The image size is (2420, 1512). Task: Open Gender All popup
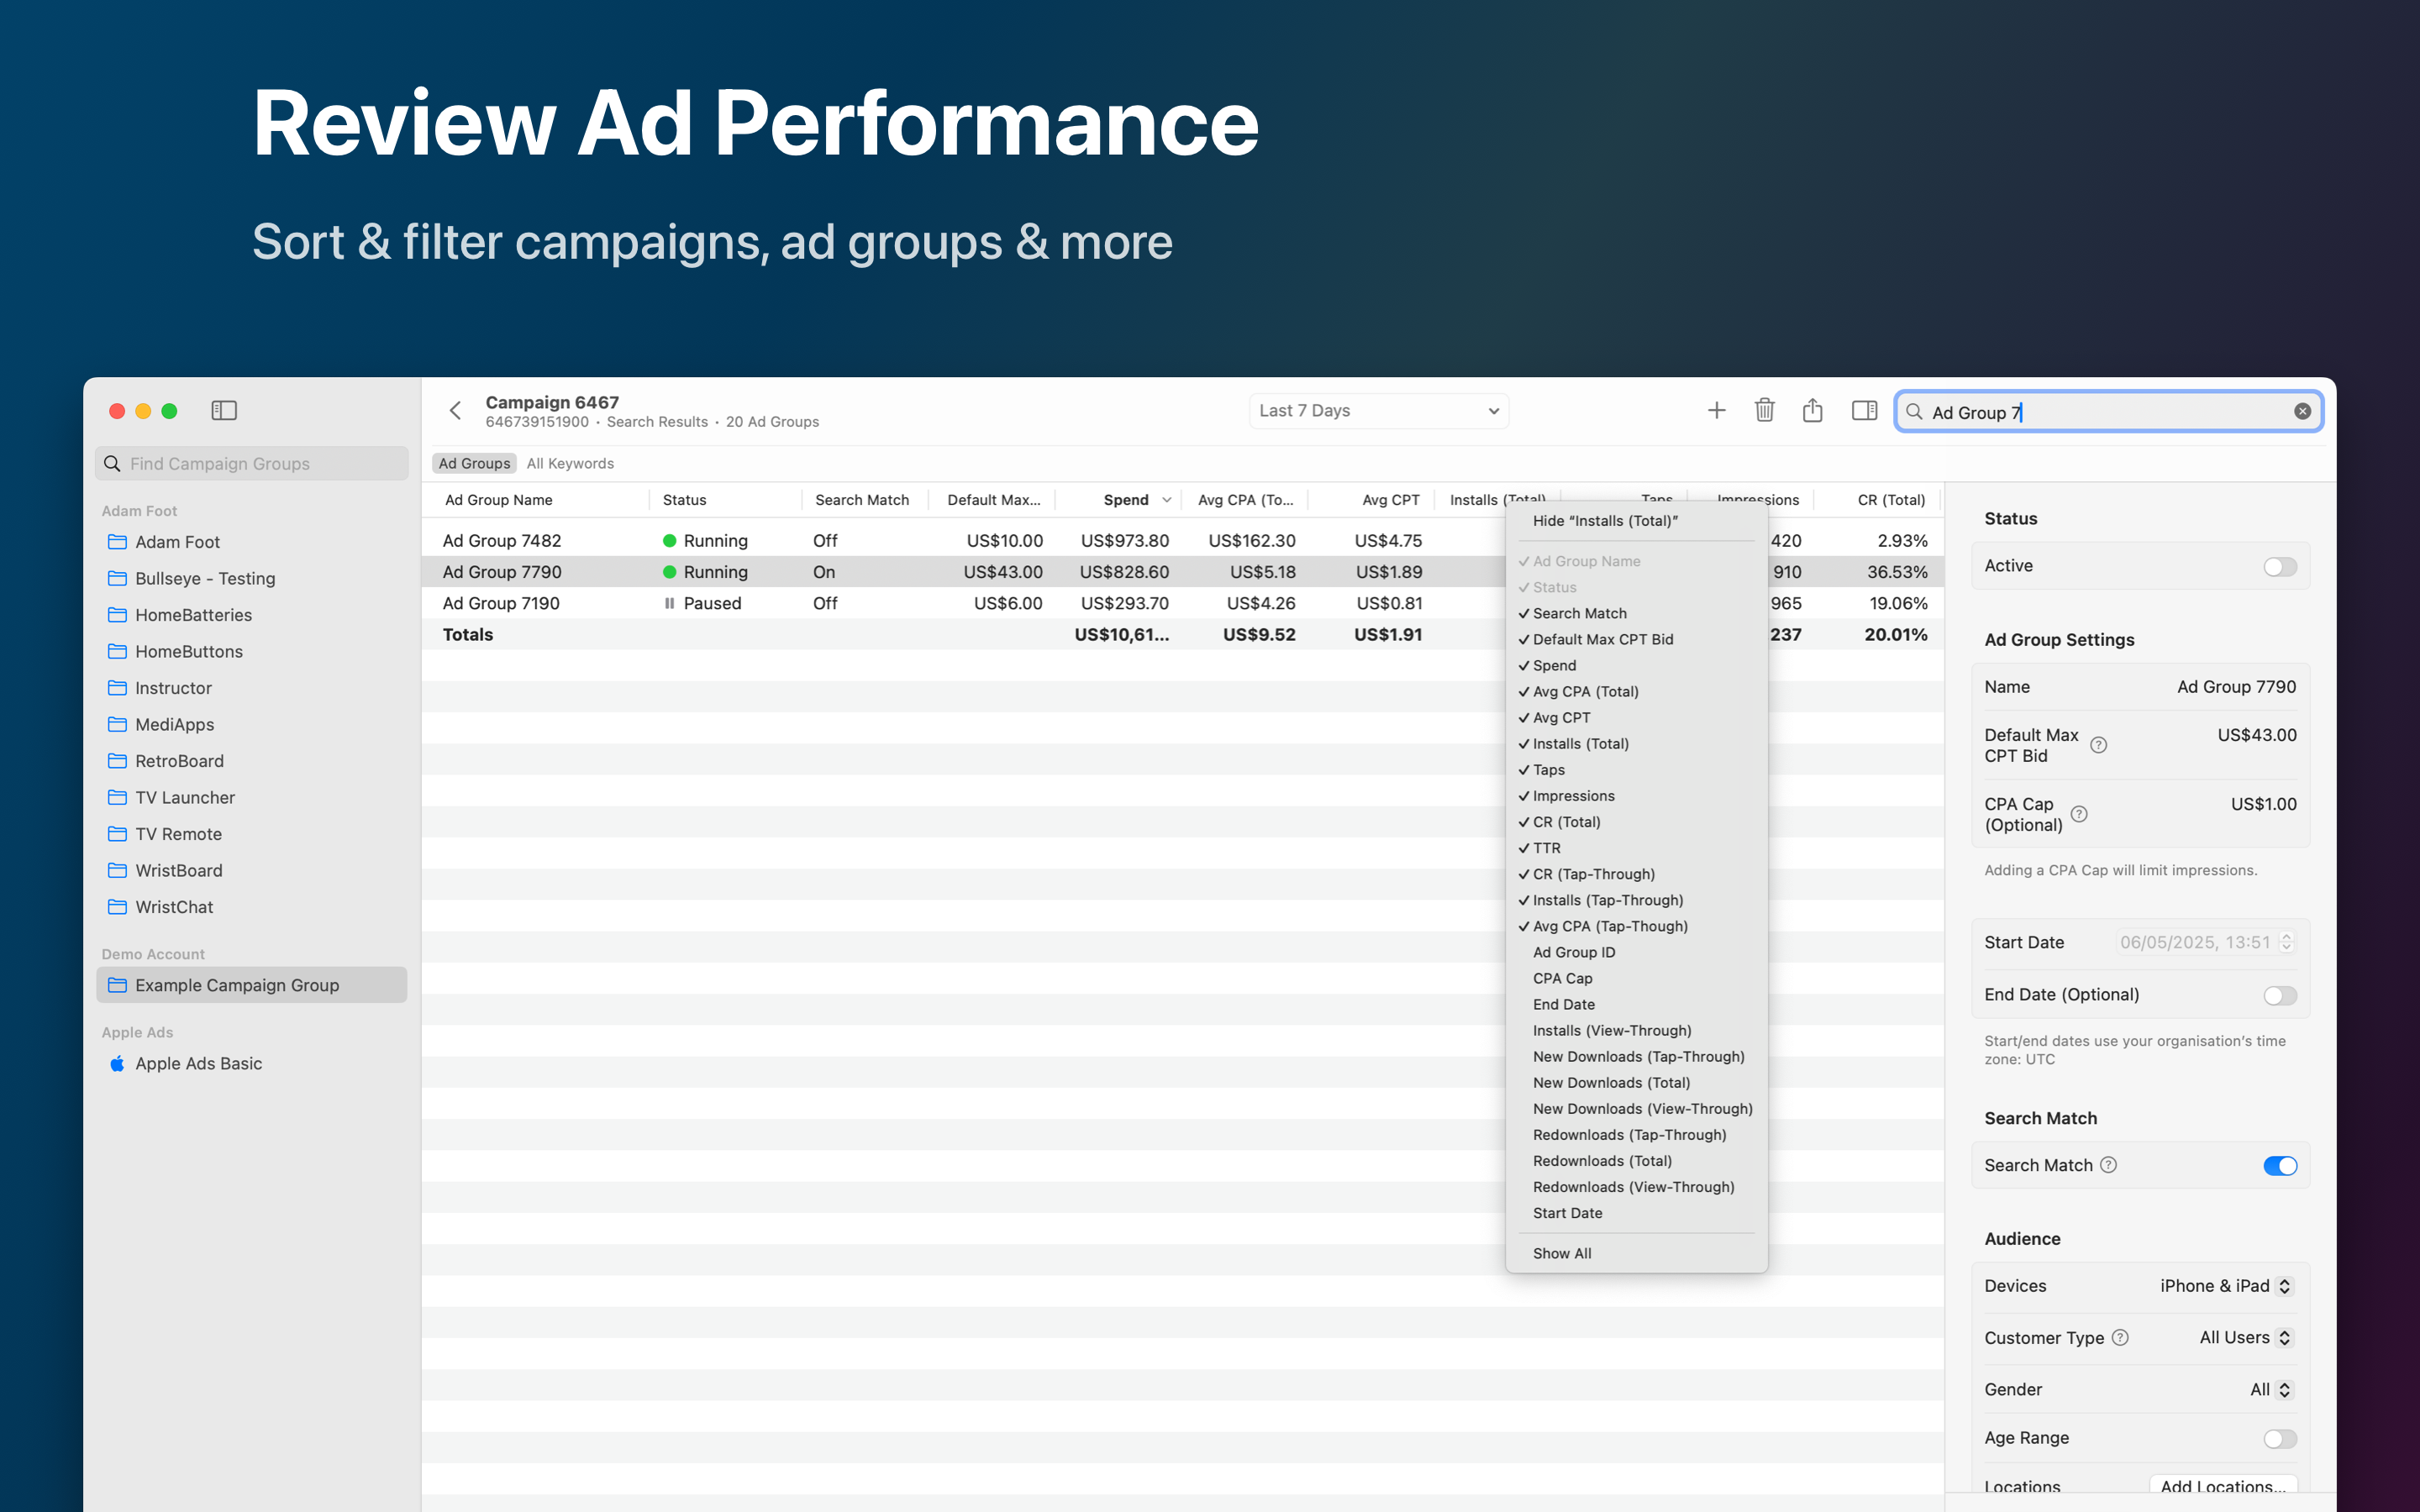coord(2270,1390)
